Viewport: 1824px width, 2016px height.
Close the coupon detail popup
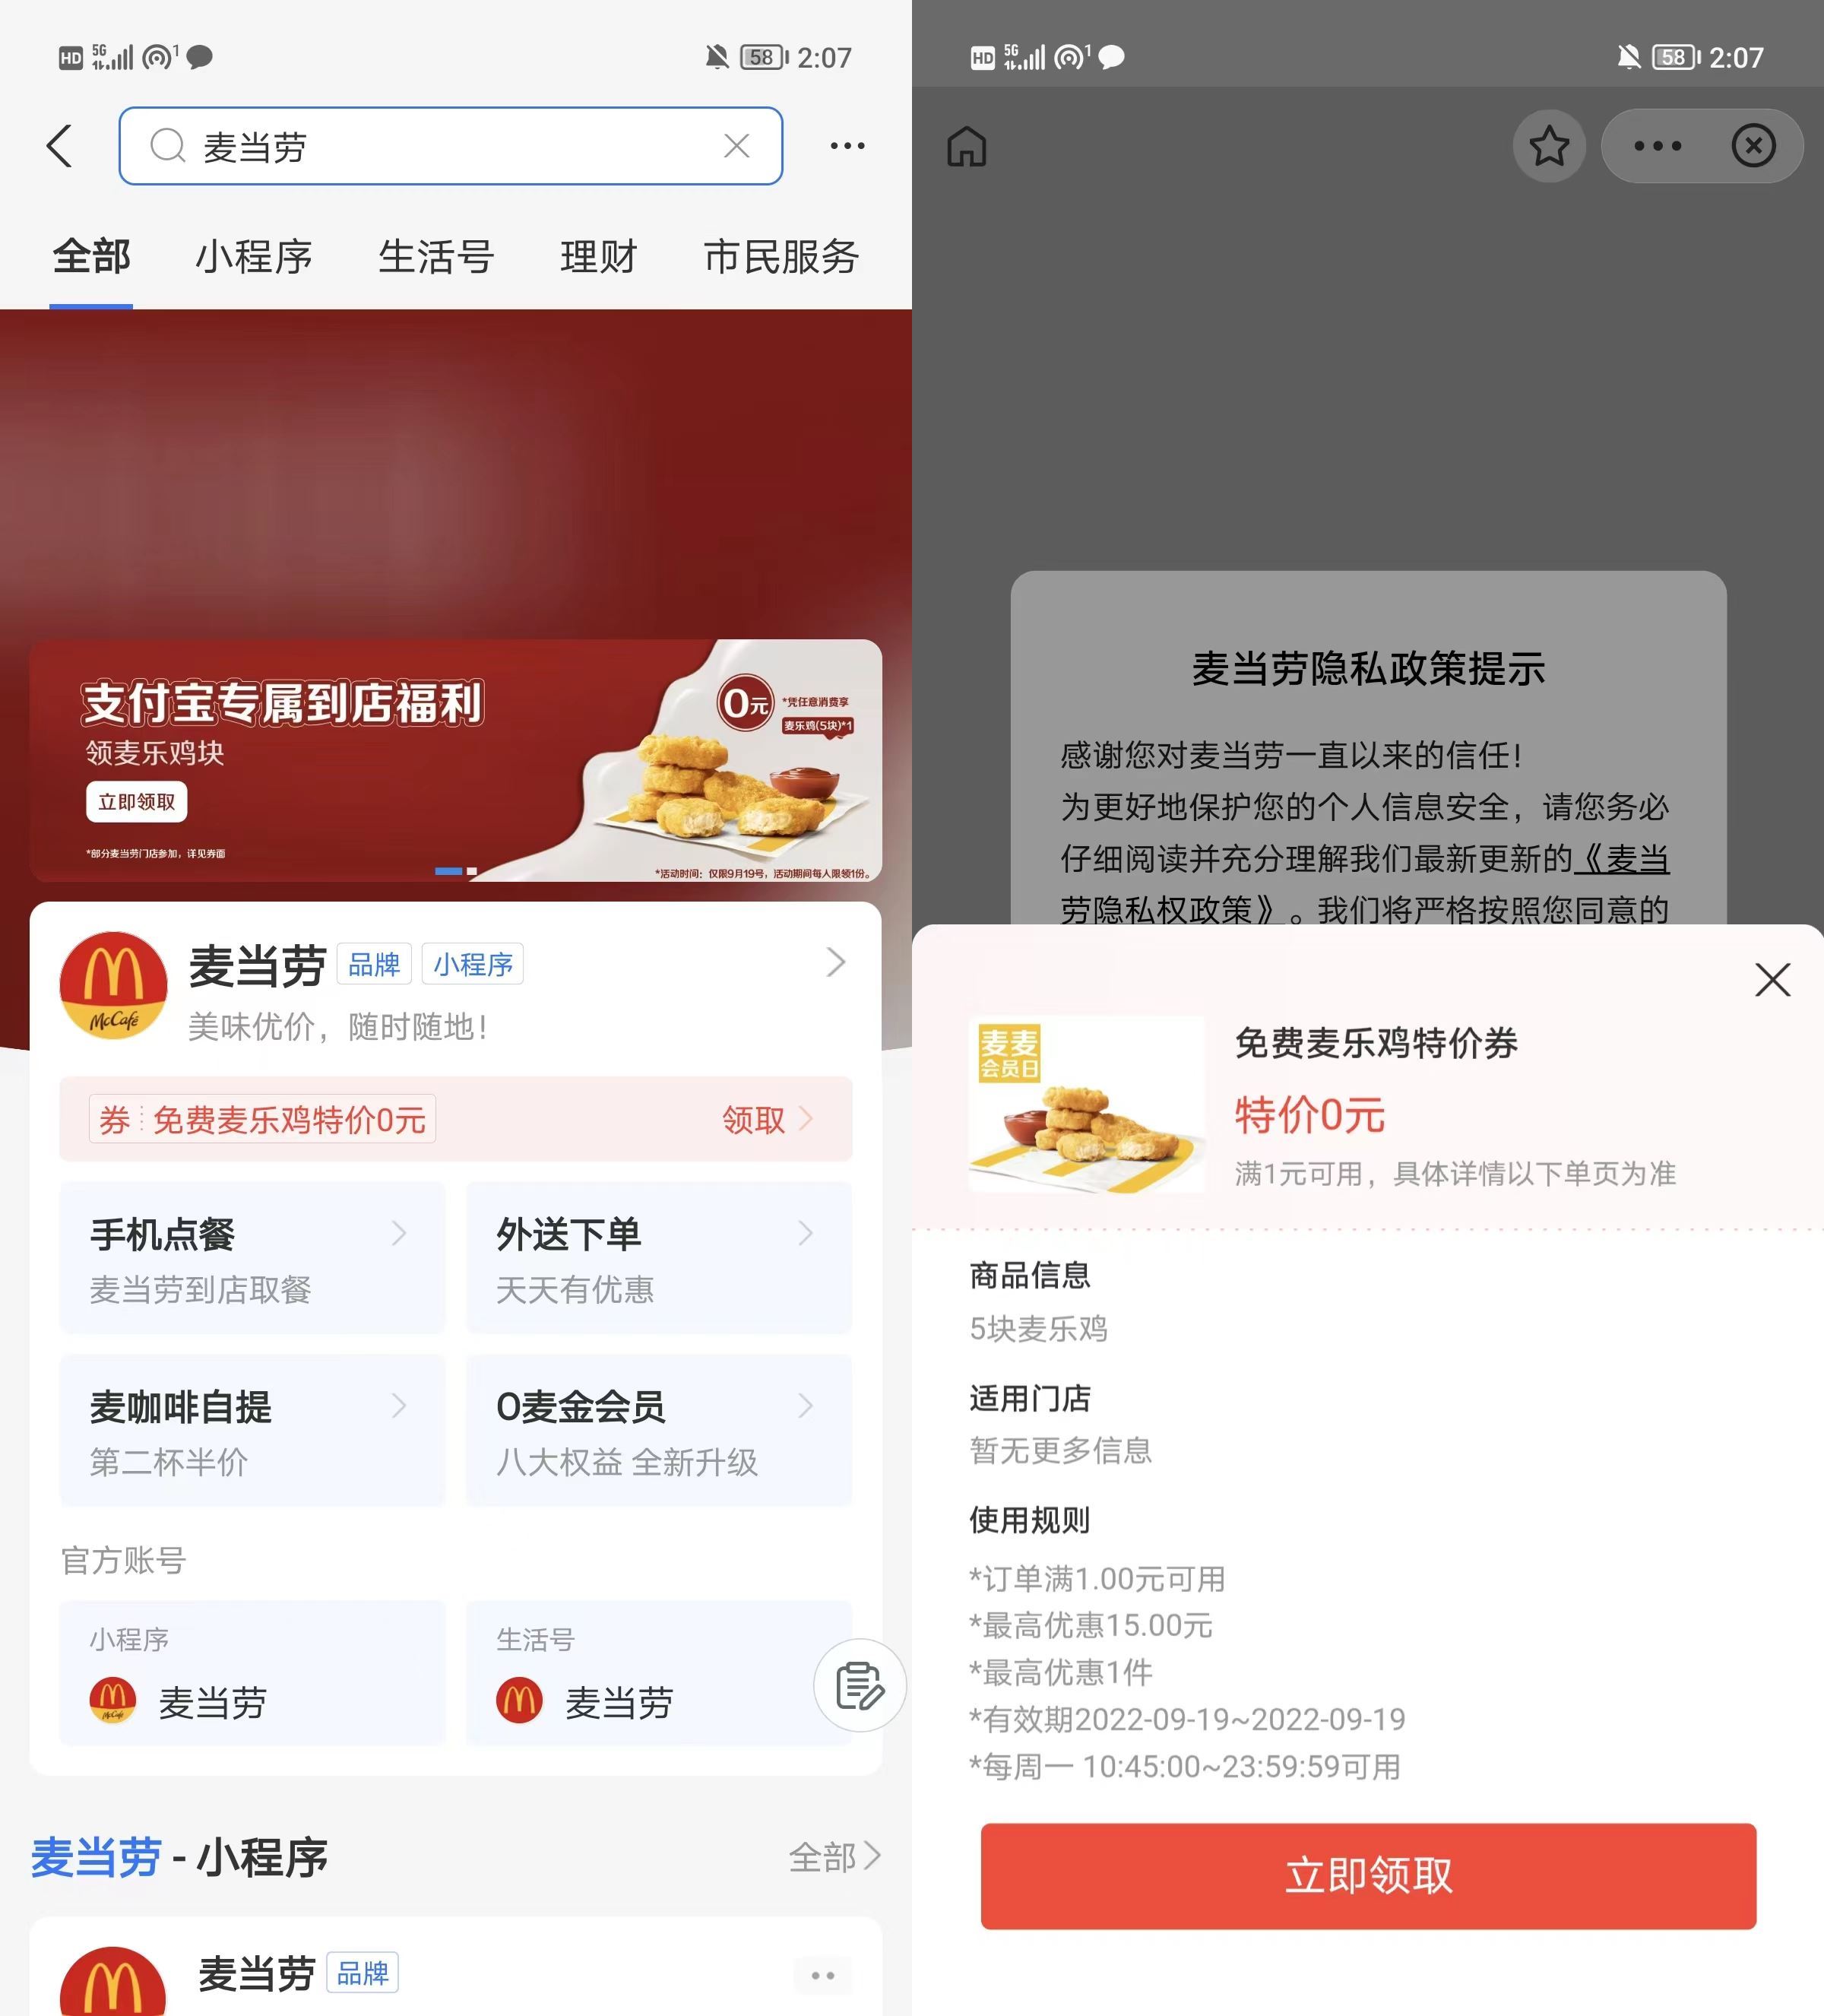coord(1773,978)
